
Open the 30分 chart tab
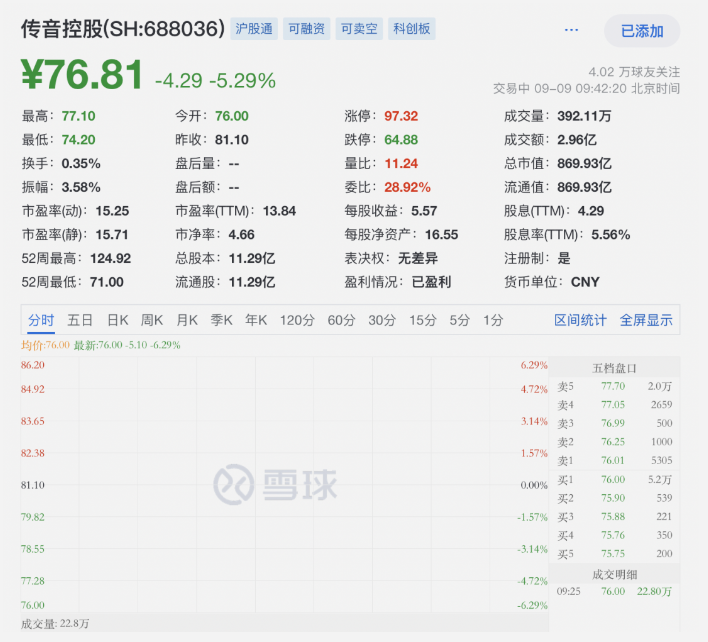point(382,320)
